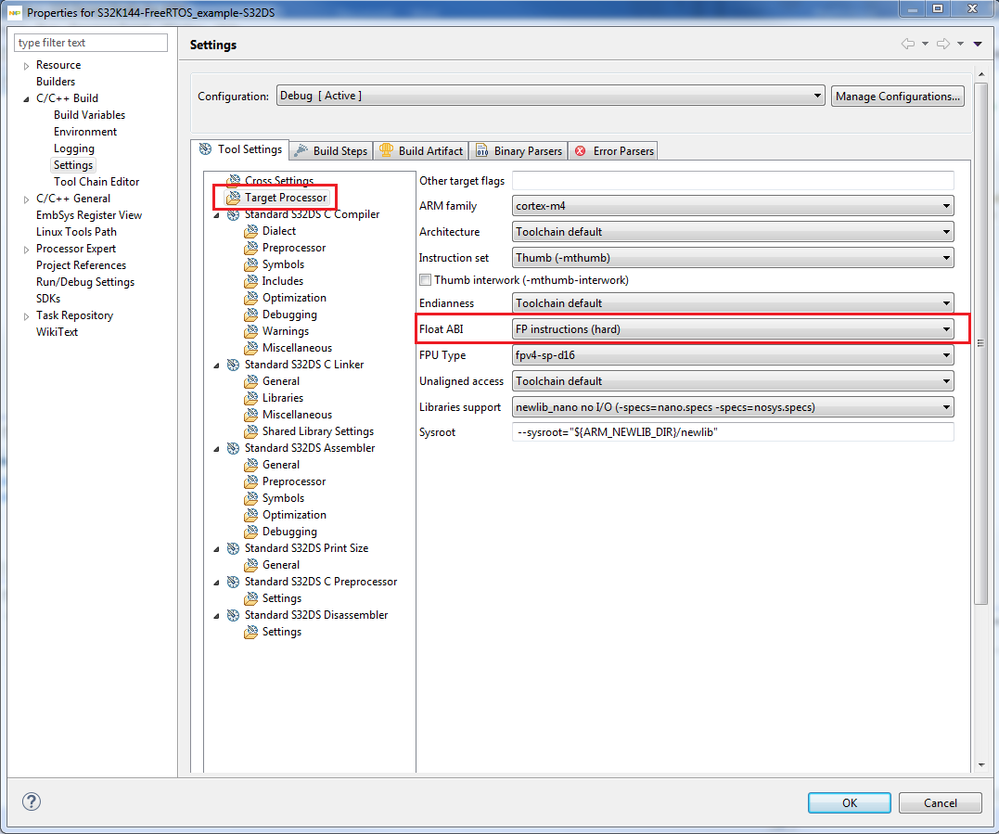
Task: Click the Cancel button
Action: point(940,803)
